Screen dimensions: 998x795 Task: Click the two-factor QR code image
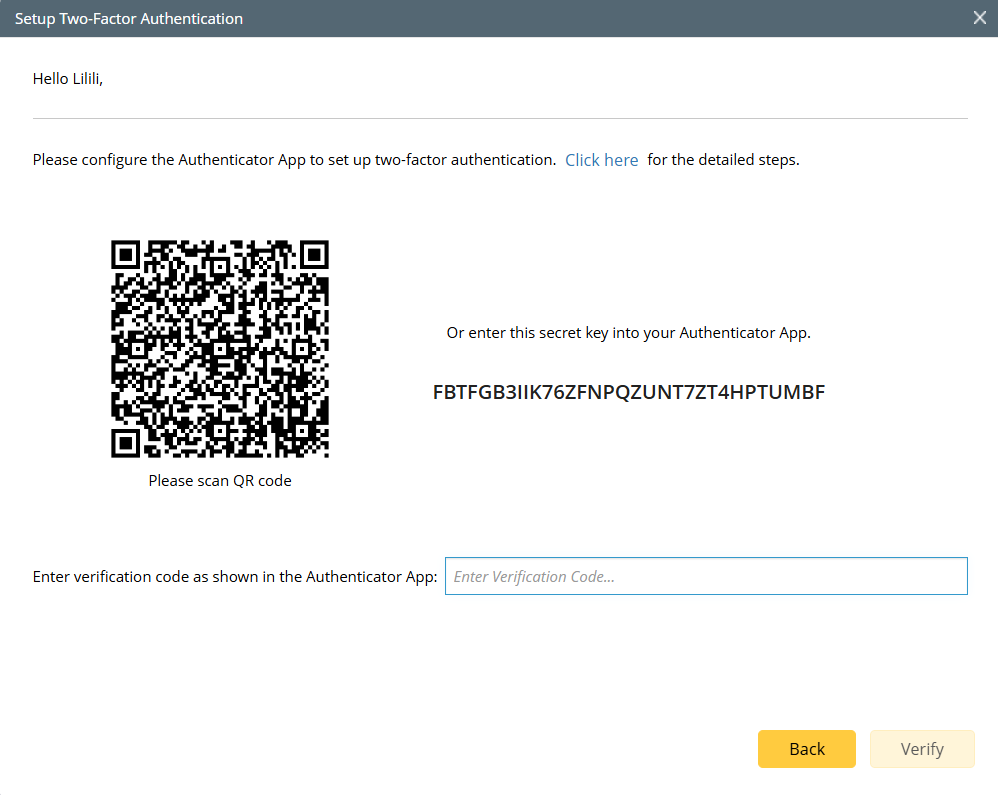tap(220, 349)
